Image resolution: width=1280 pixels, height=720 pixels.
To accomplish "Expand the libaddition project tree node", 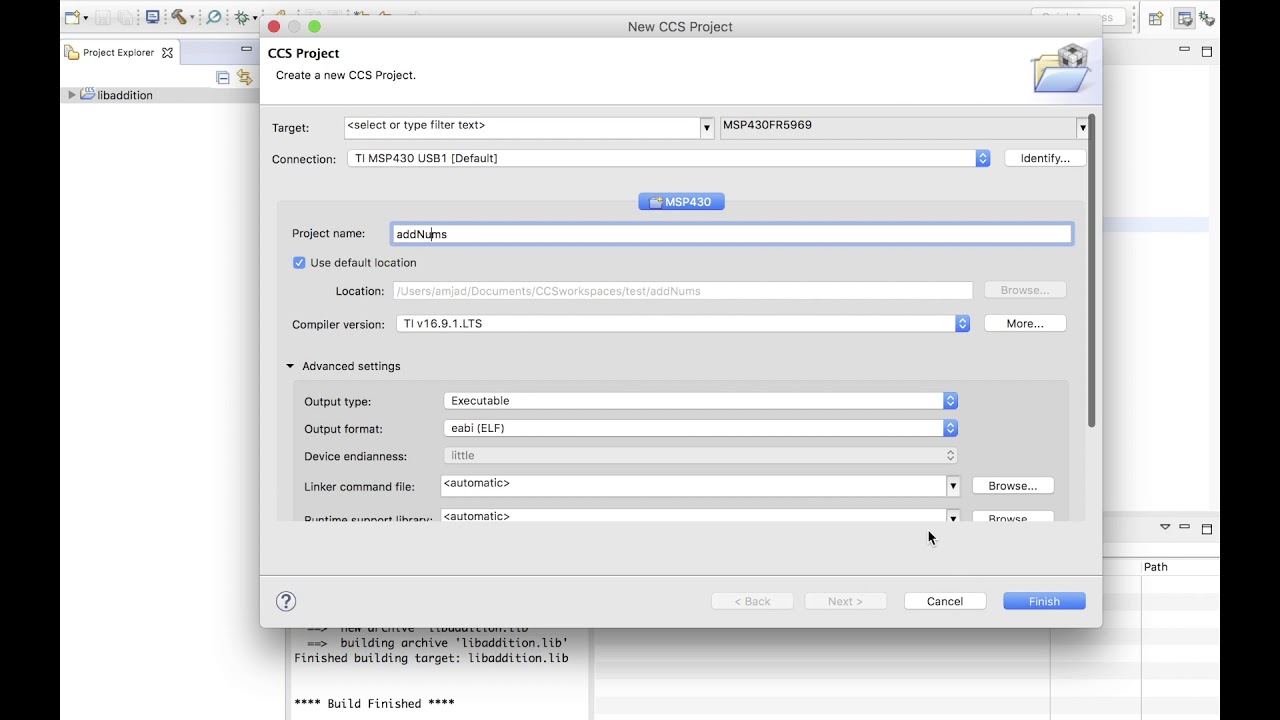I will coord(71,95).
